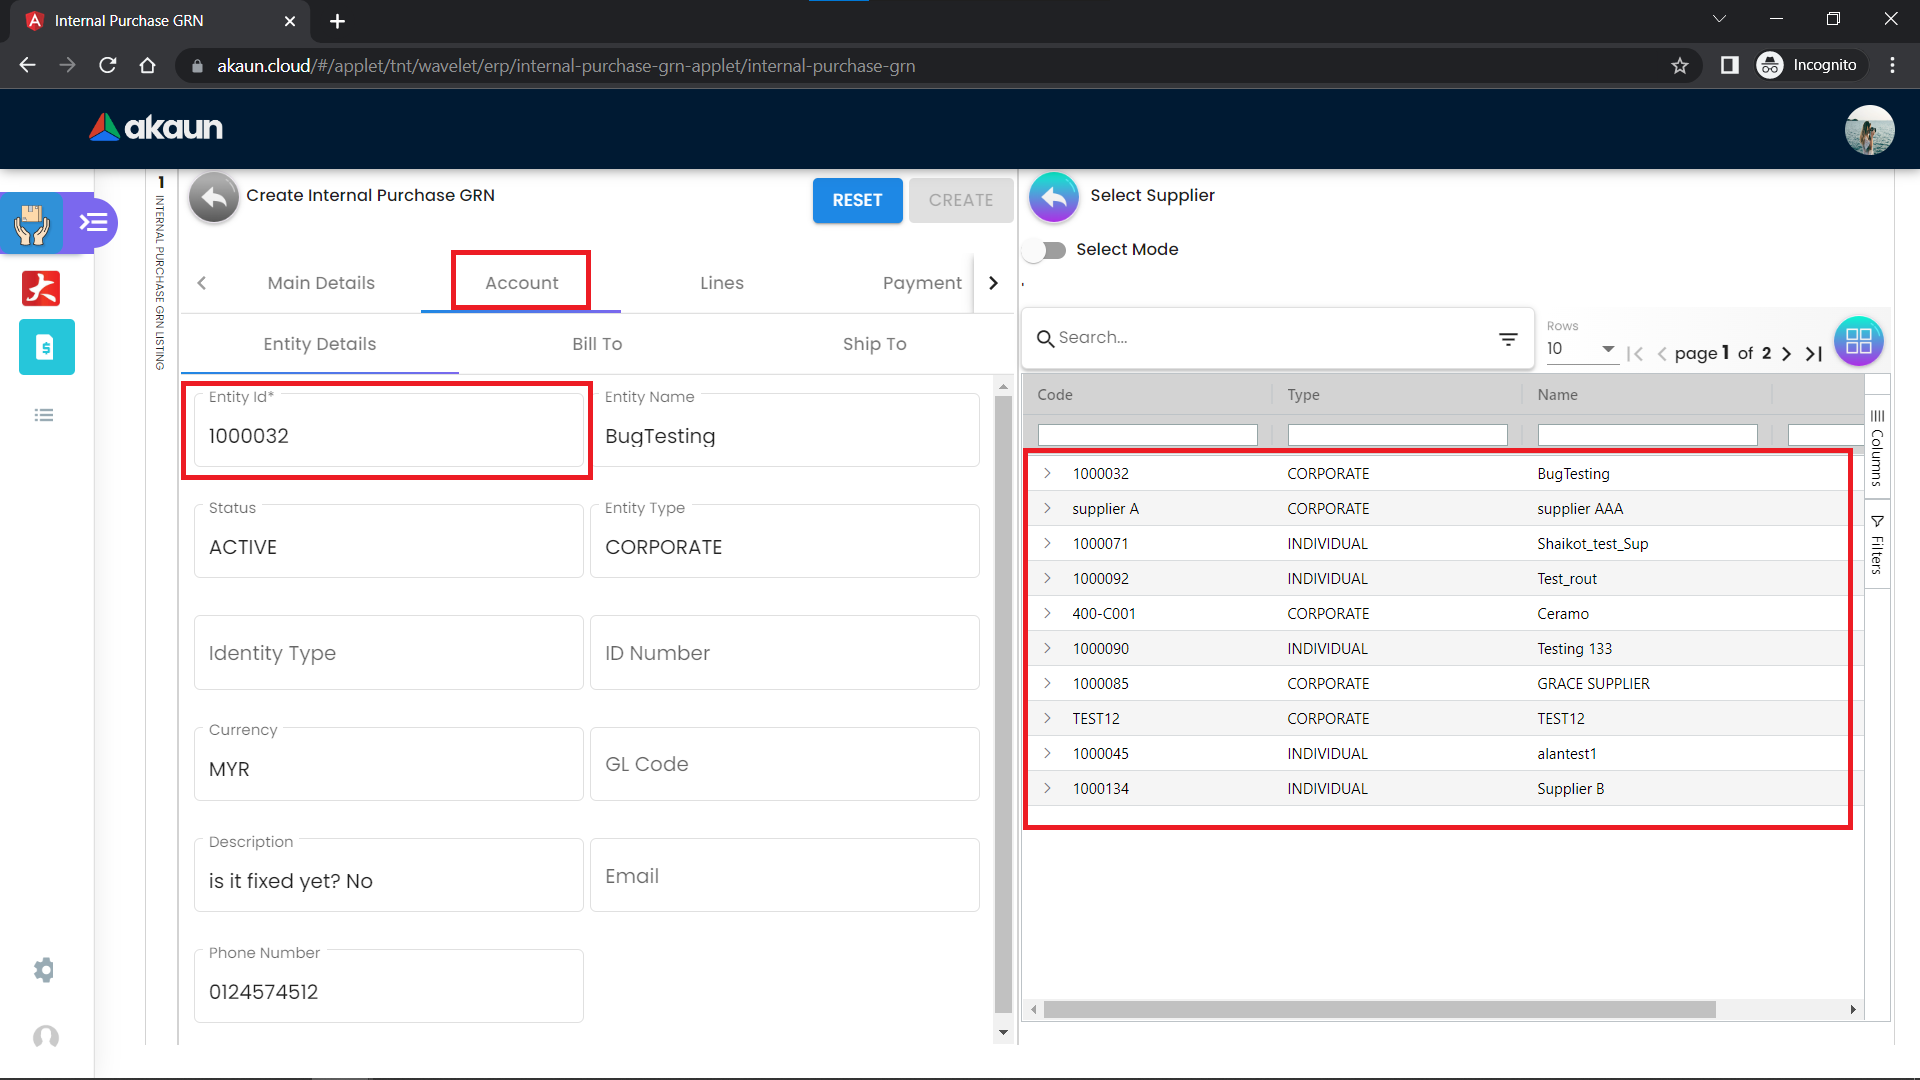Collapse the purple menu toggle in the sidebar

tap(94, 222)
